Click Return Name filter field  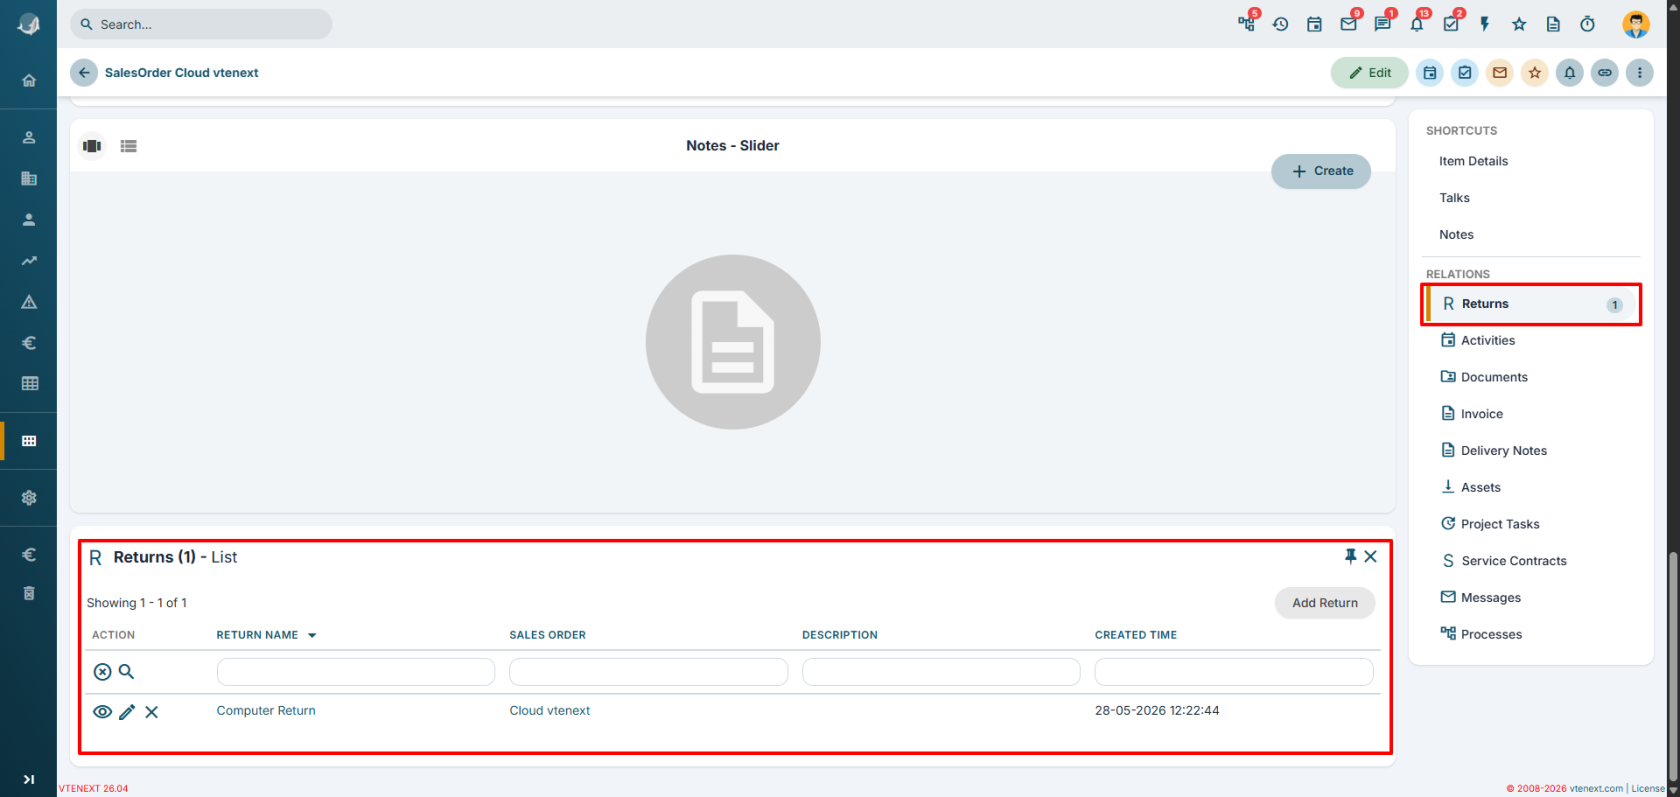pos(356,672)
